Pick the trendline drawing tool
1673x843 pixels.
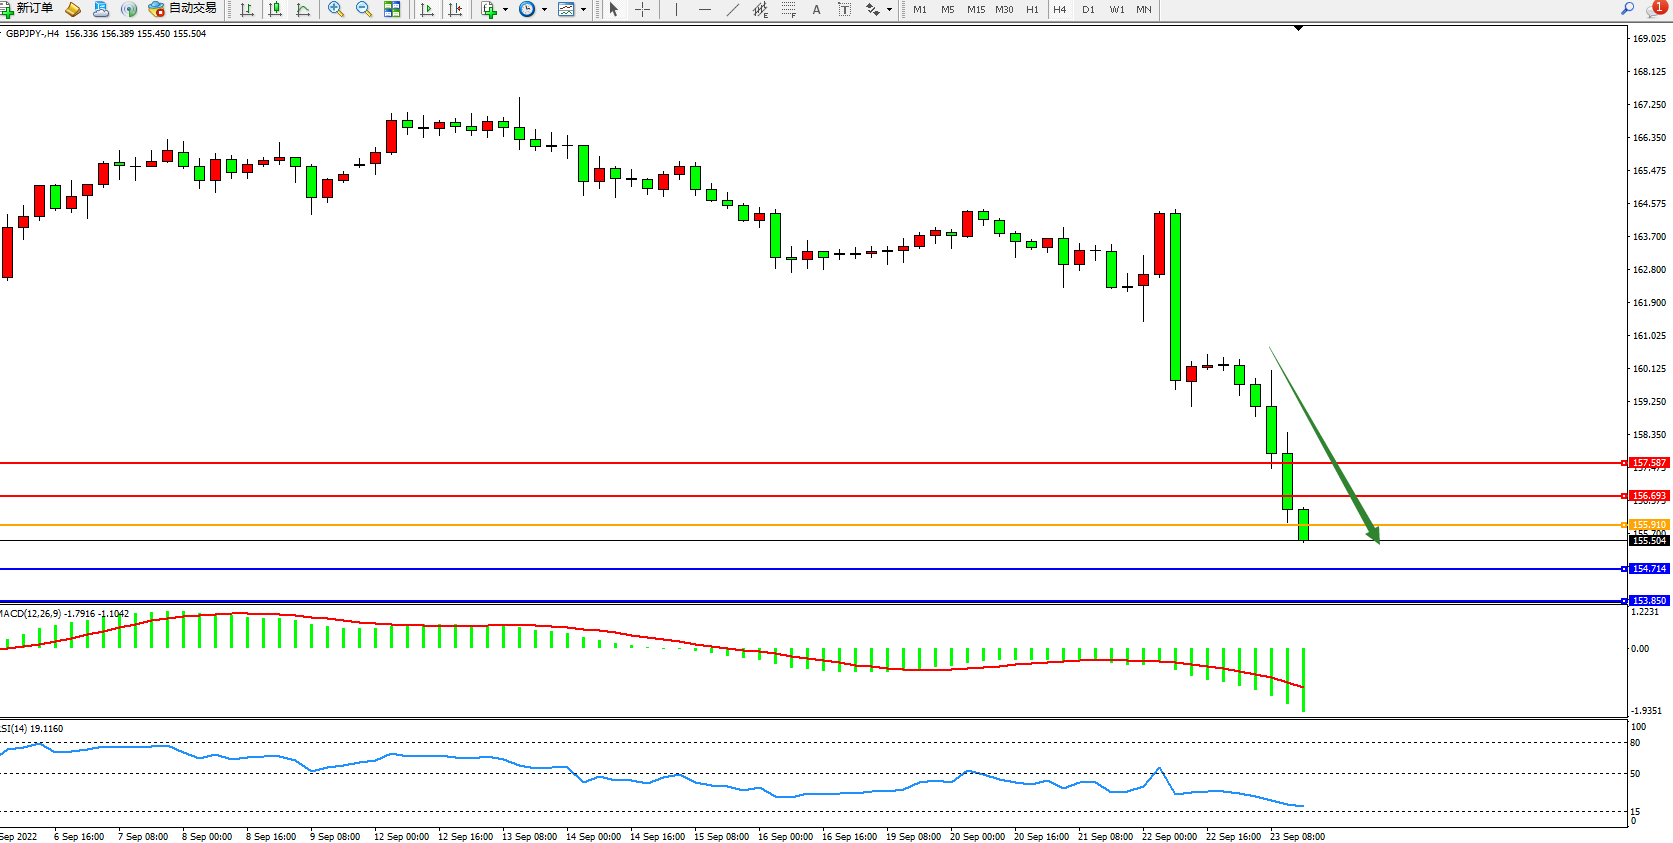733,9
